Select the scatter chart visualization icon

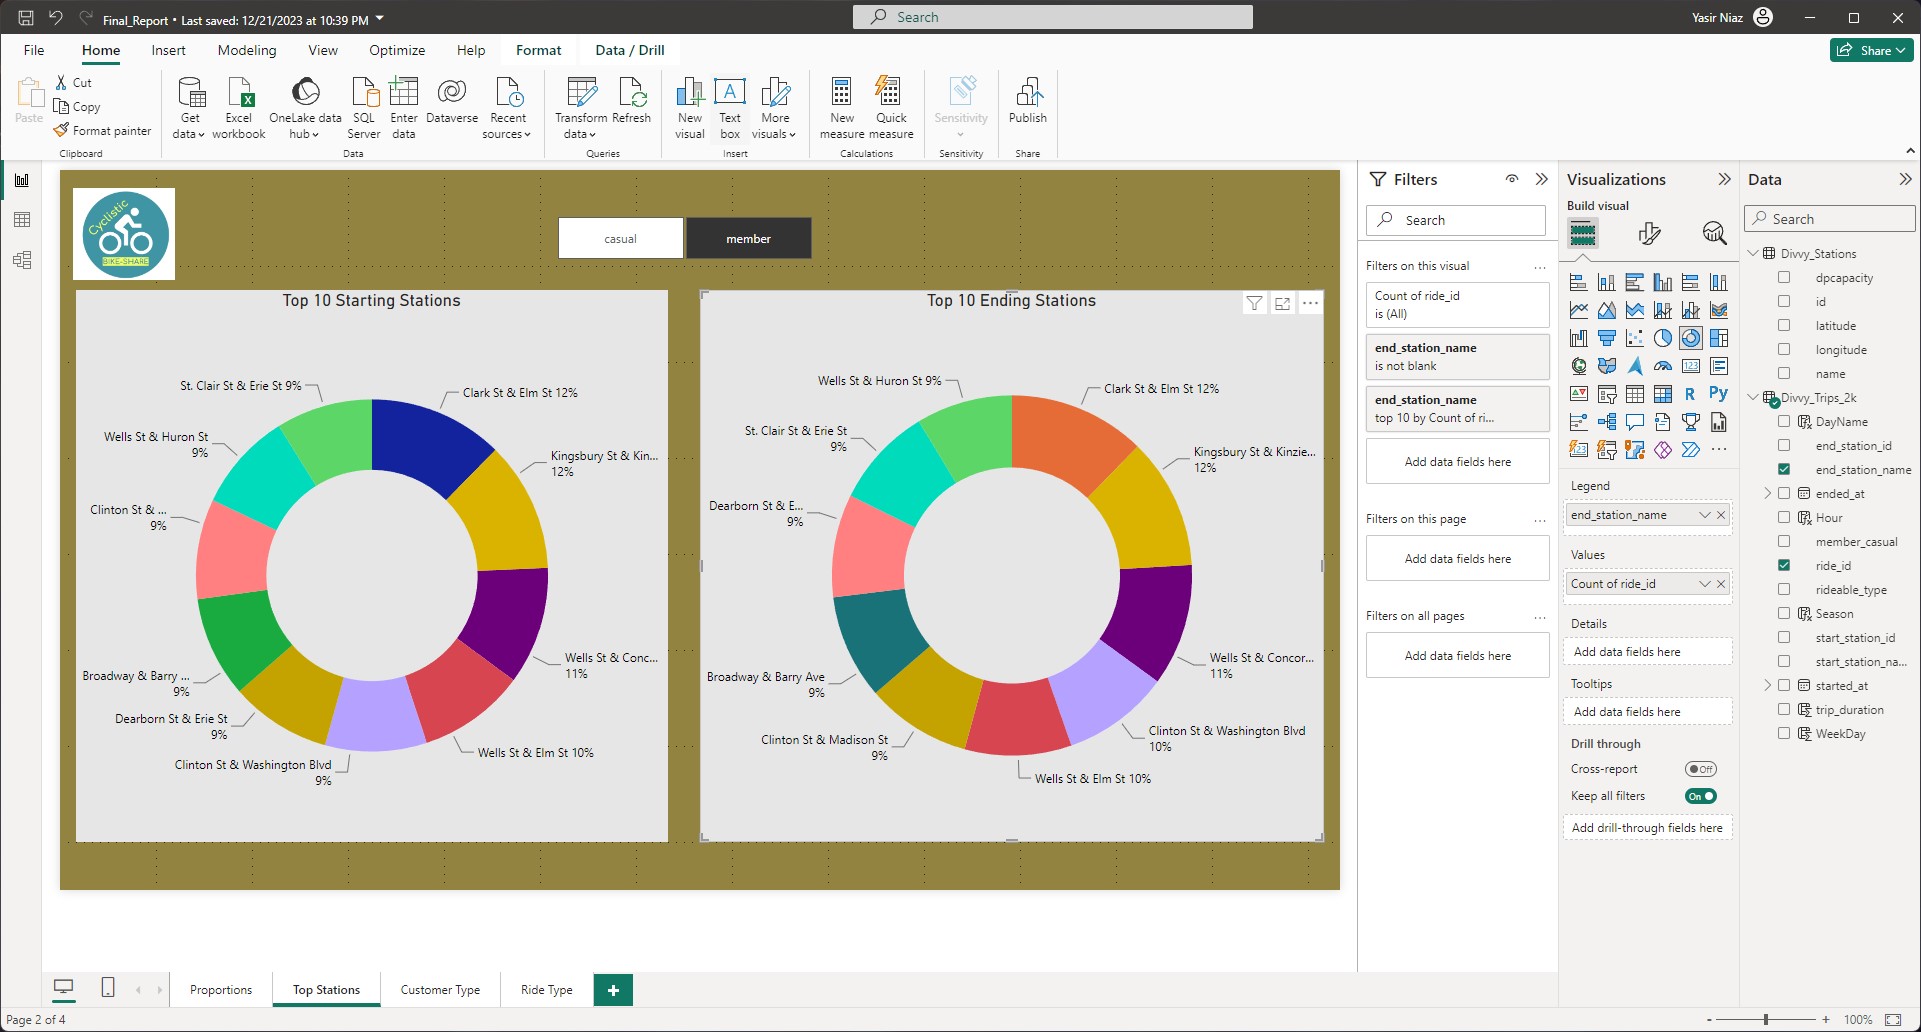click(1634, 338)
